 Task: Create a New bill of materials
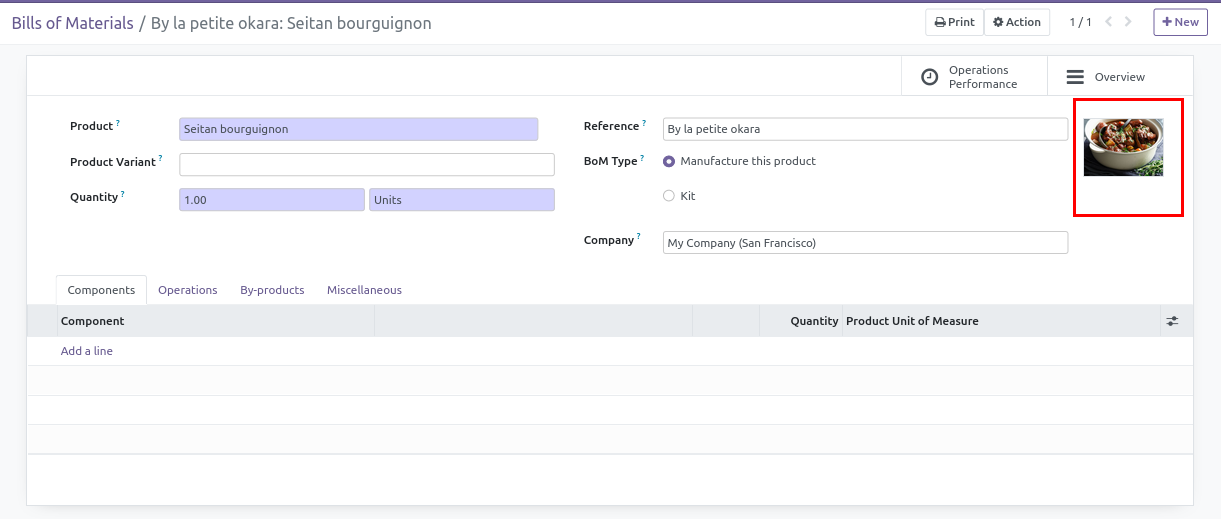pyautogui.click(x=1180, y=22)
